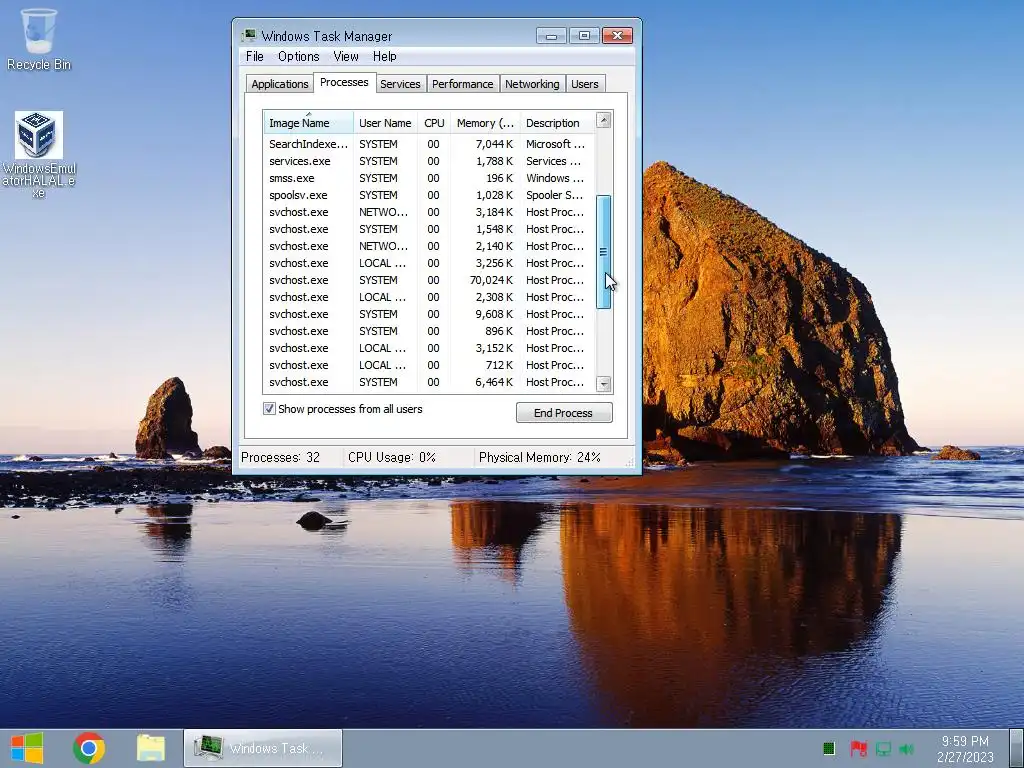Image resolution: width=1024 pixels, height=768 pixels.
Task: Select the WindowsEmulatorHALAL.exe desktop icon
Action: pyautogui.click(x=39, y=154)
